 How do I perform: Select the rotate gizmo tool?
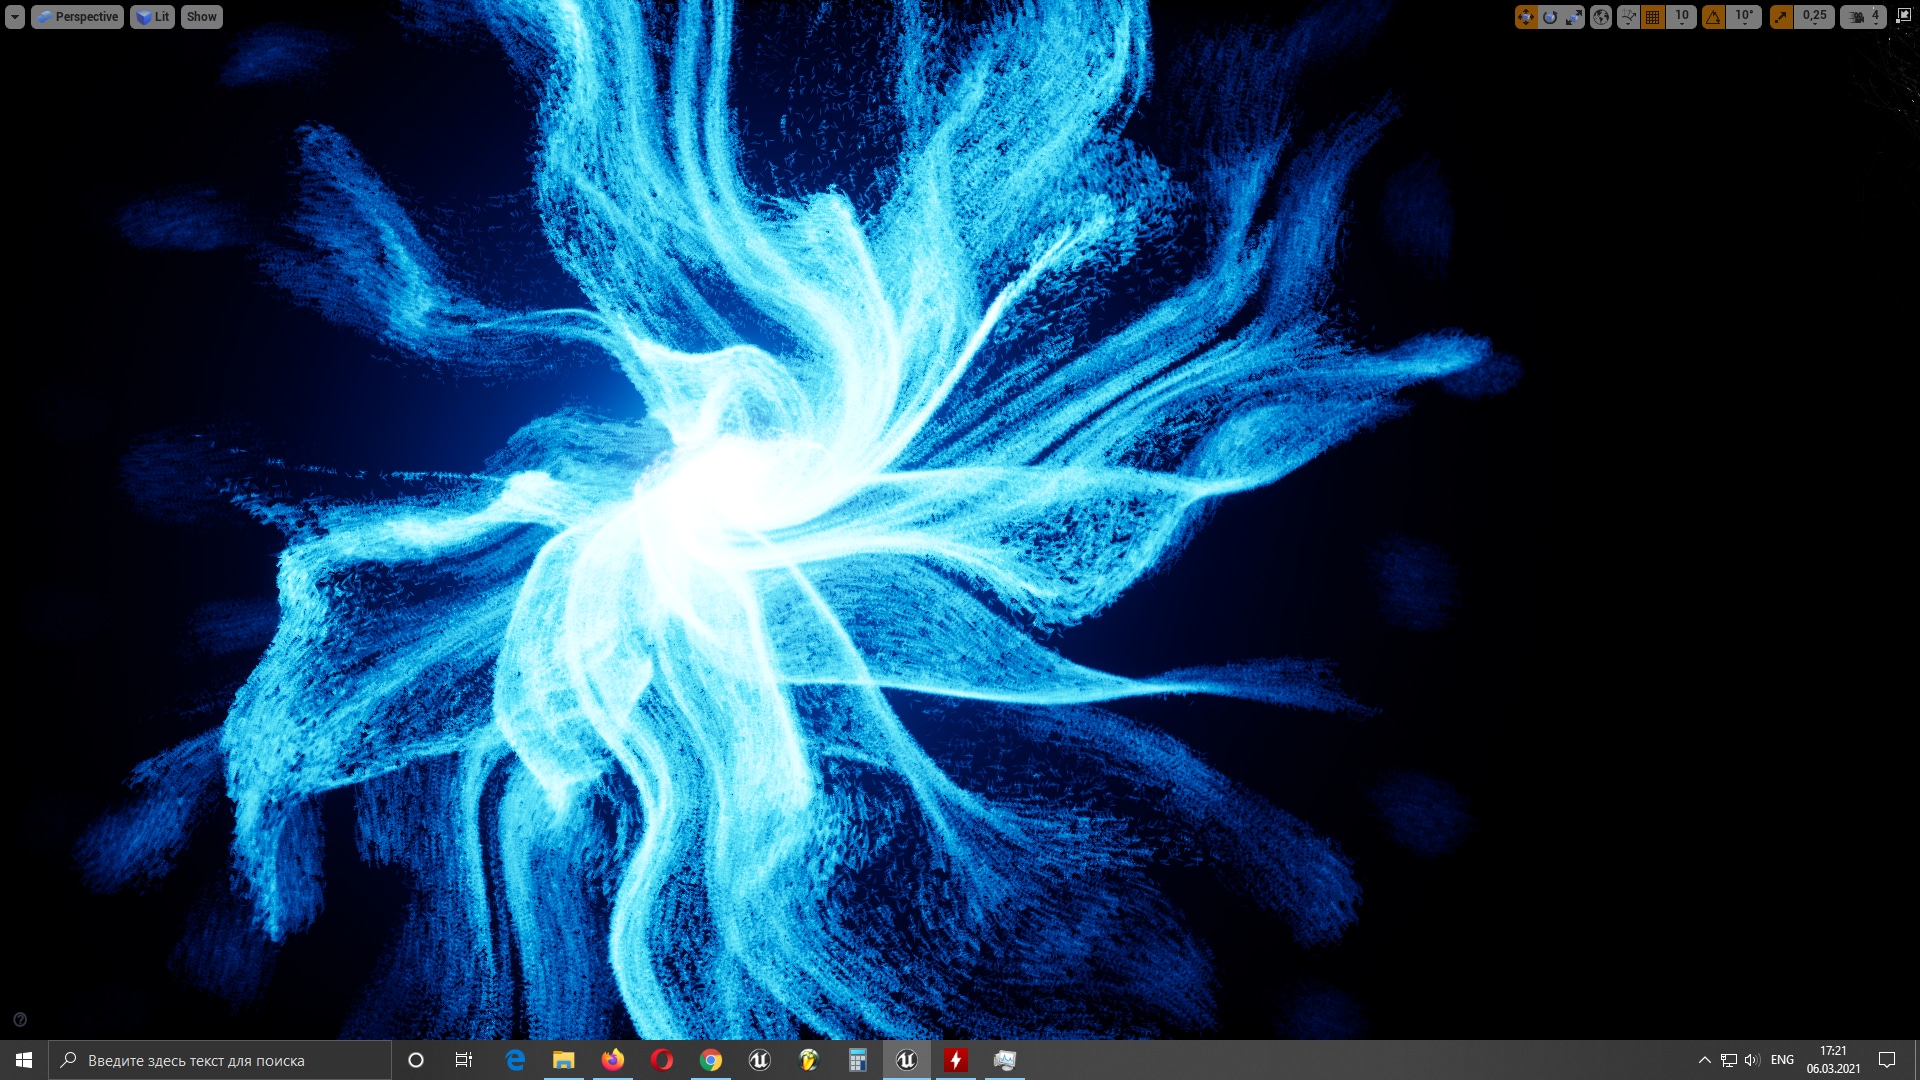coord(1549,17)
